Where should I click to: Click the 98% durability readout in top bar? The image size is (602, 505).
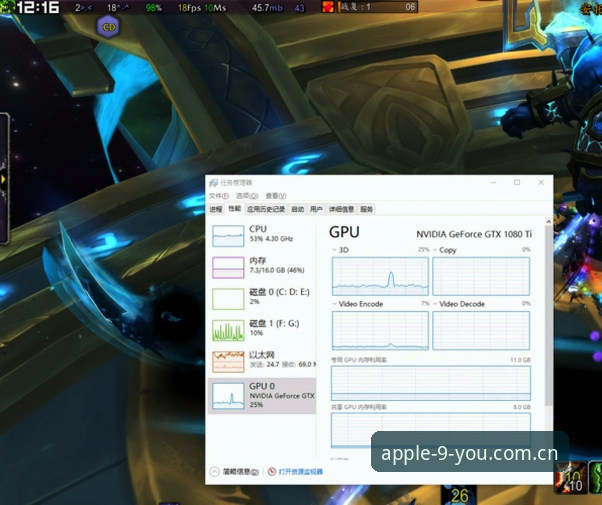click(x=154, y=8)
